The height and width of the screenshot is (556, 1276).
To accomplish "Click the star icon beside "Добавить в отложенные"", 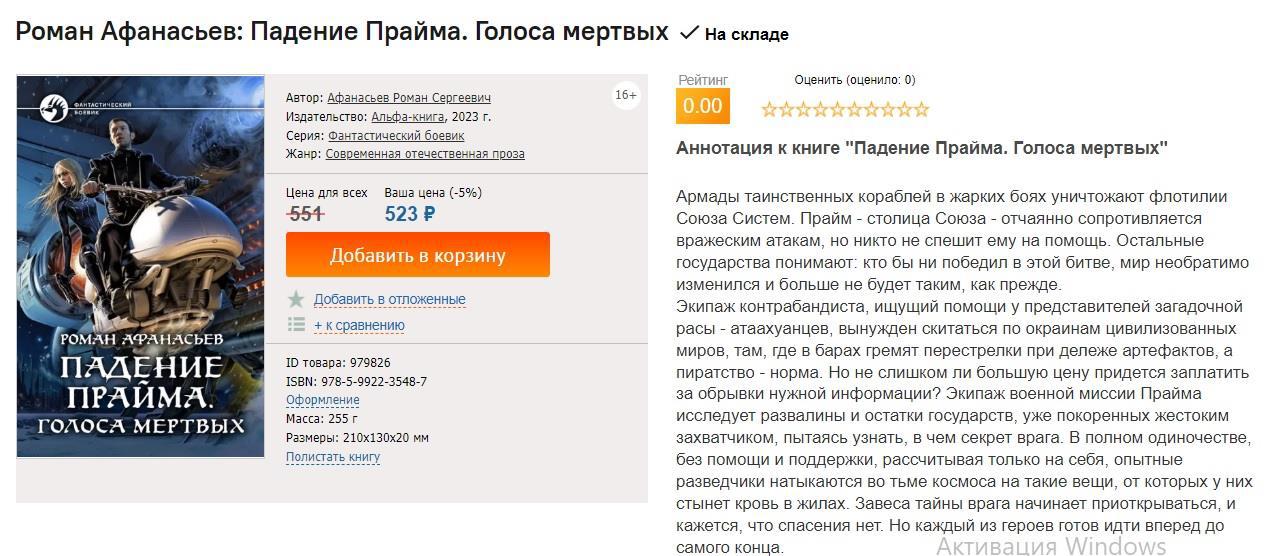I will click(x=296, y=299).
